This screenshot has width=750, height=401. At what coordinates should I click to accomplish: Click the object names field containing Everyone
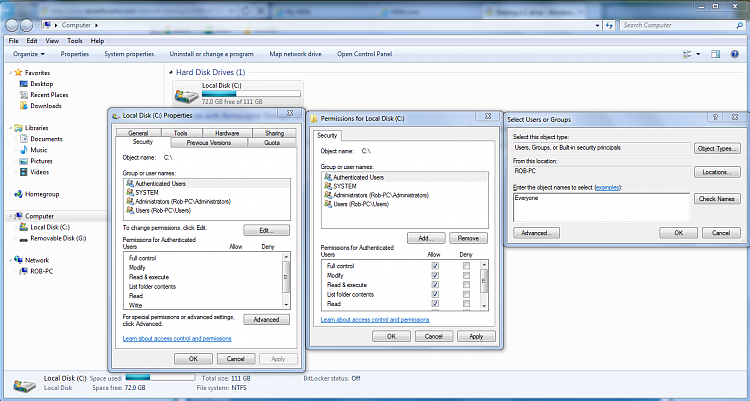(602, 207)
